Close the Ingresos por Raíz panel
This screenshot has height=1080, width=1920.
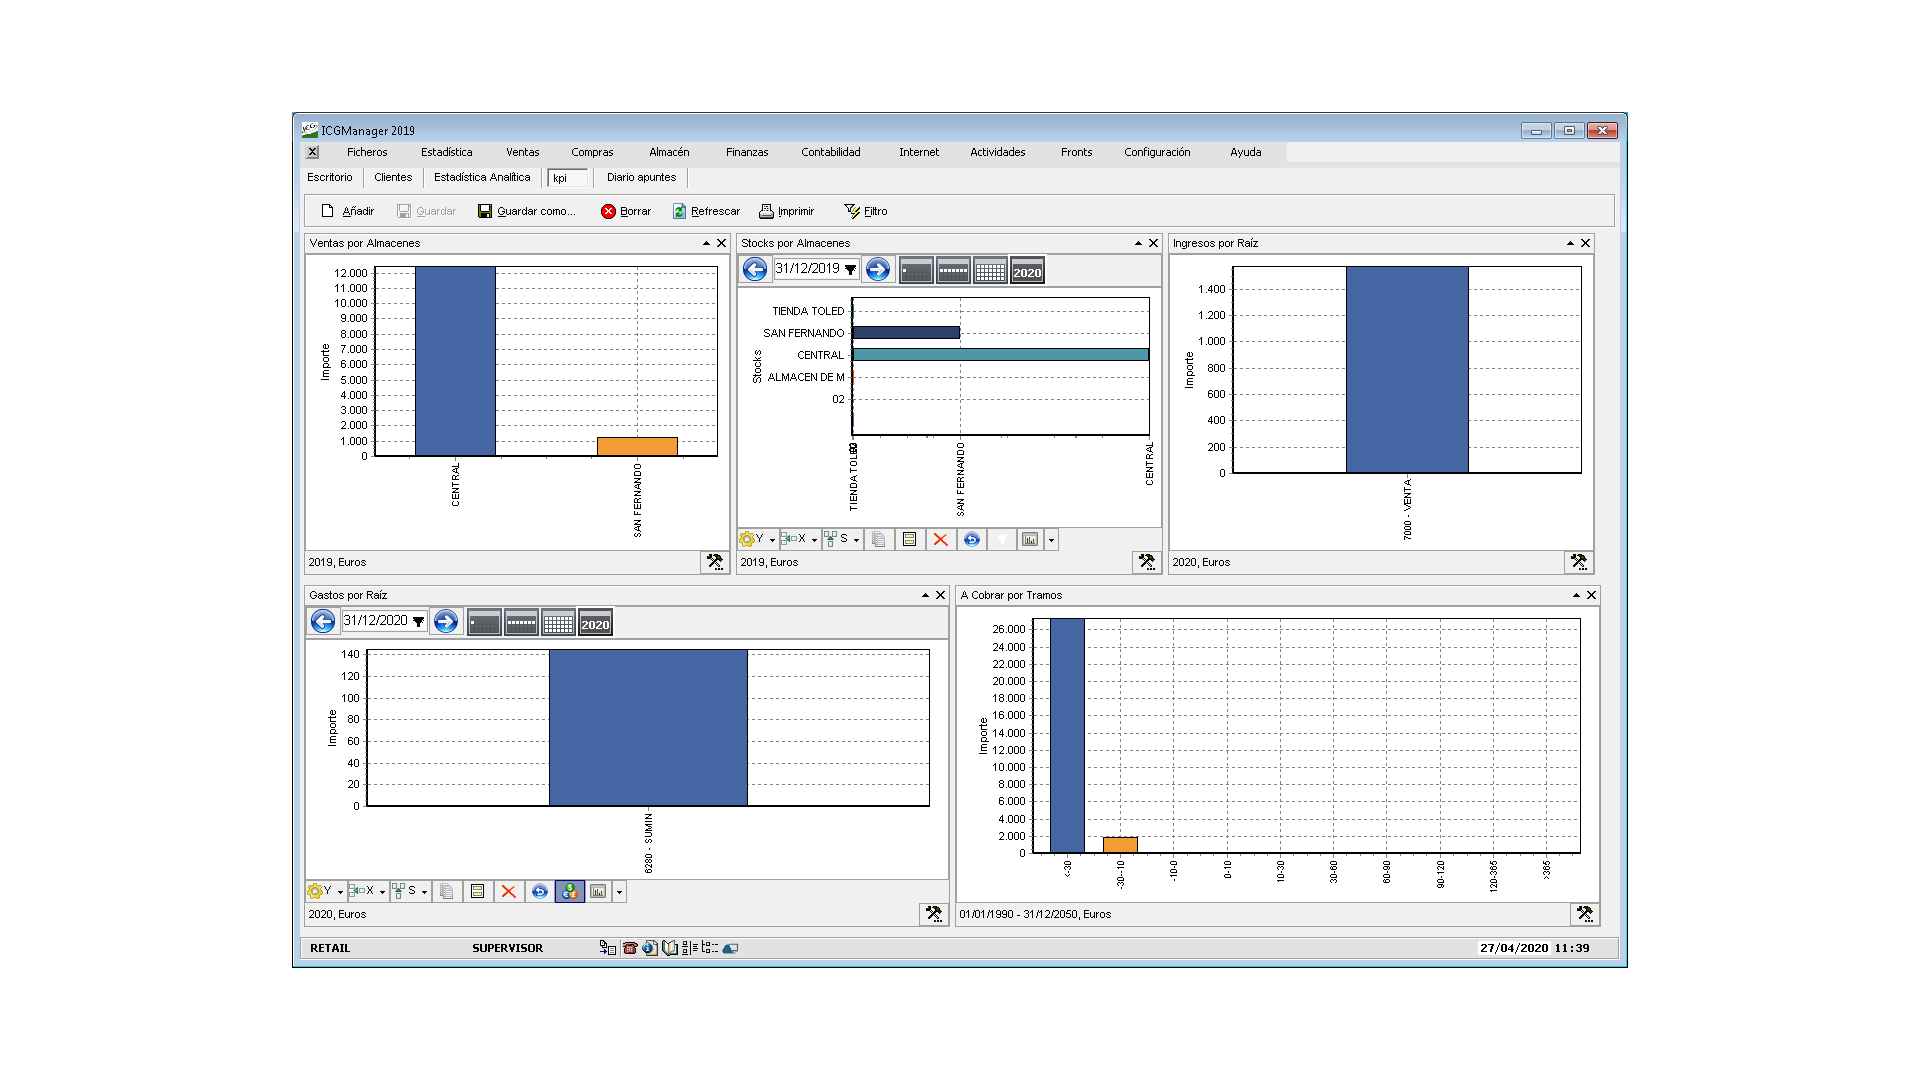pyautogui.click(x=1585, y=243)
